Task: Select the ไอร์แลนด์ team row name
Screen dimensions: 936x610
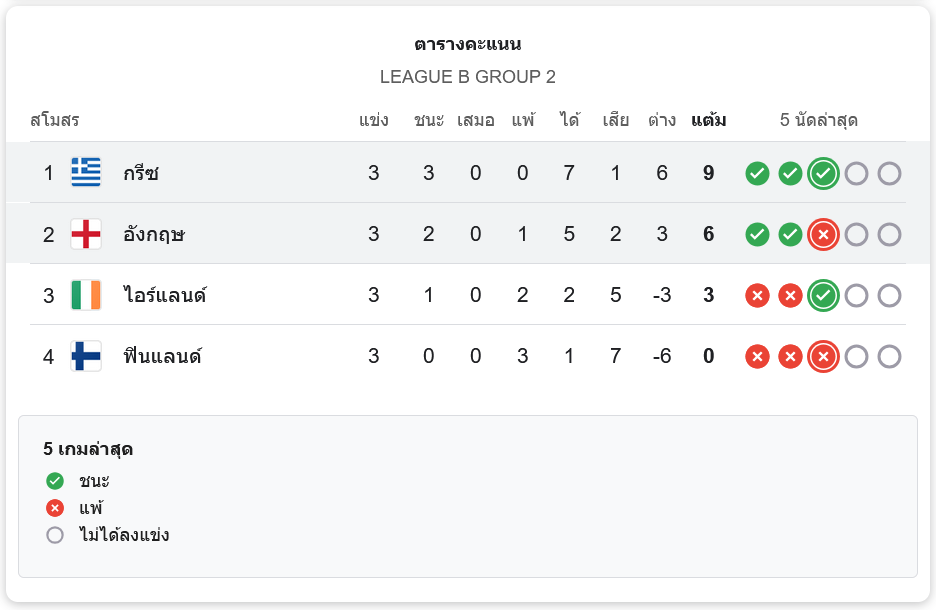Action: [x=165, y=295]
